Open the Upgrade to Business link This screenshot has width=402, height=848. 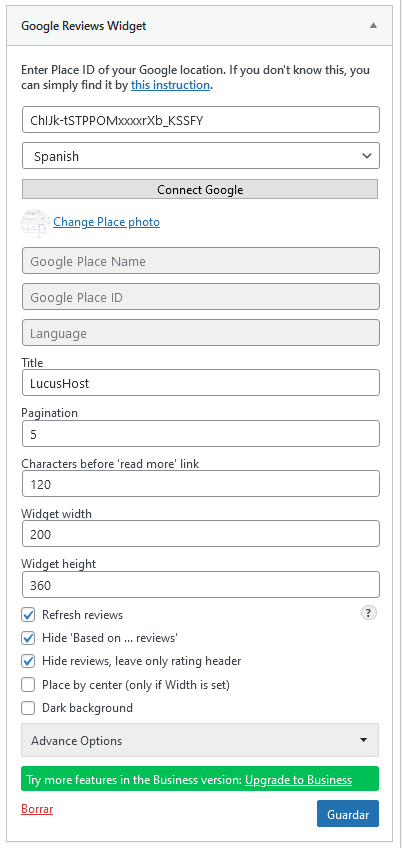tap(298, 780)
